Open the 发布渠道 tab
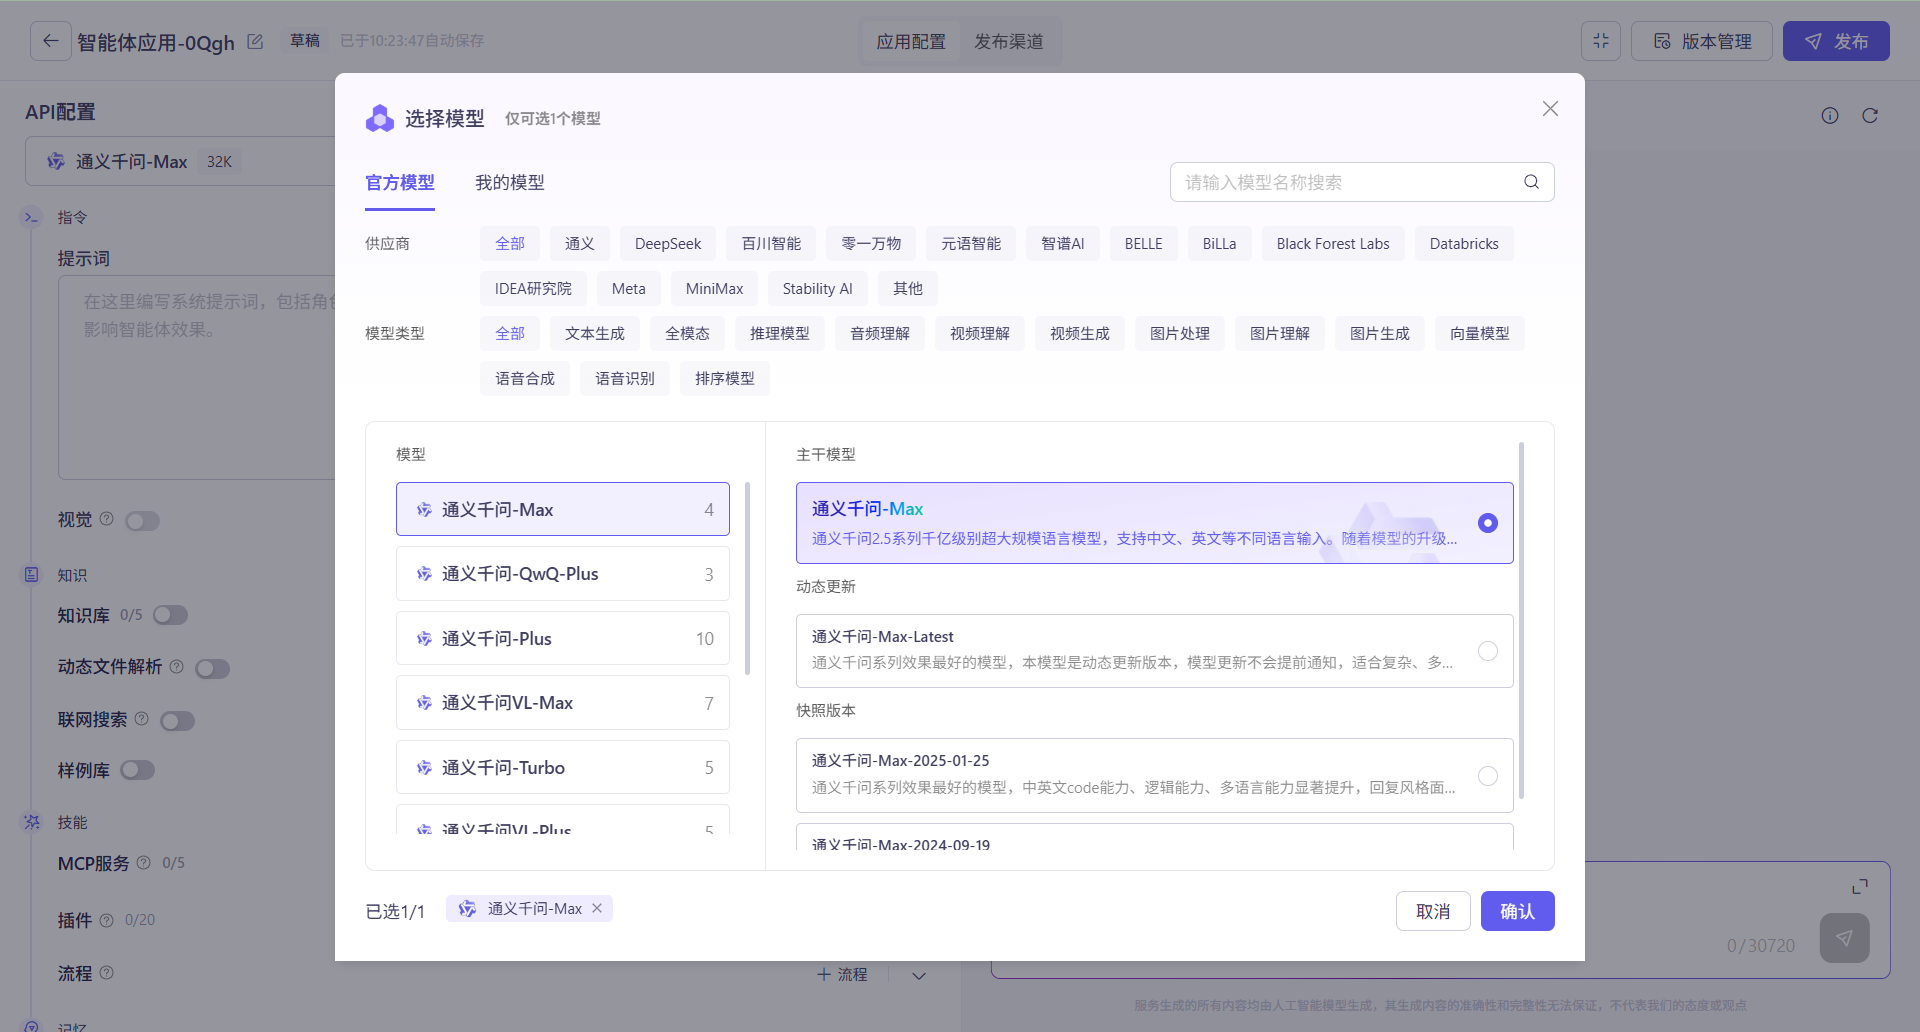This screenshot has width=1920, height=1032. [x=1009, y=41]
